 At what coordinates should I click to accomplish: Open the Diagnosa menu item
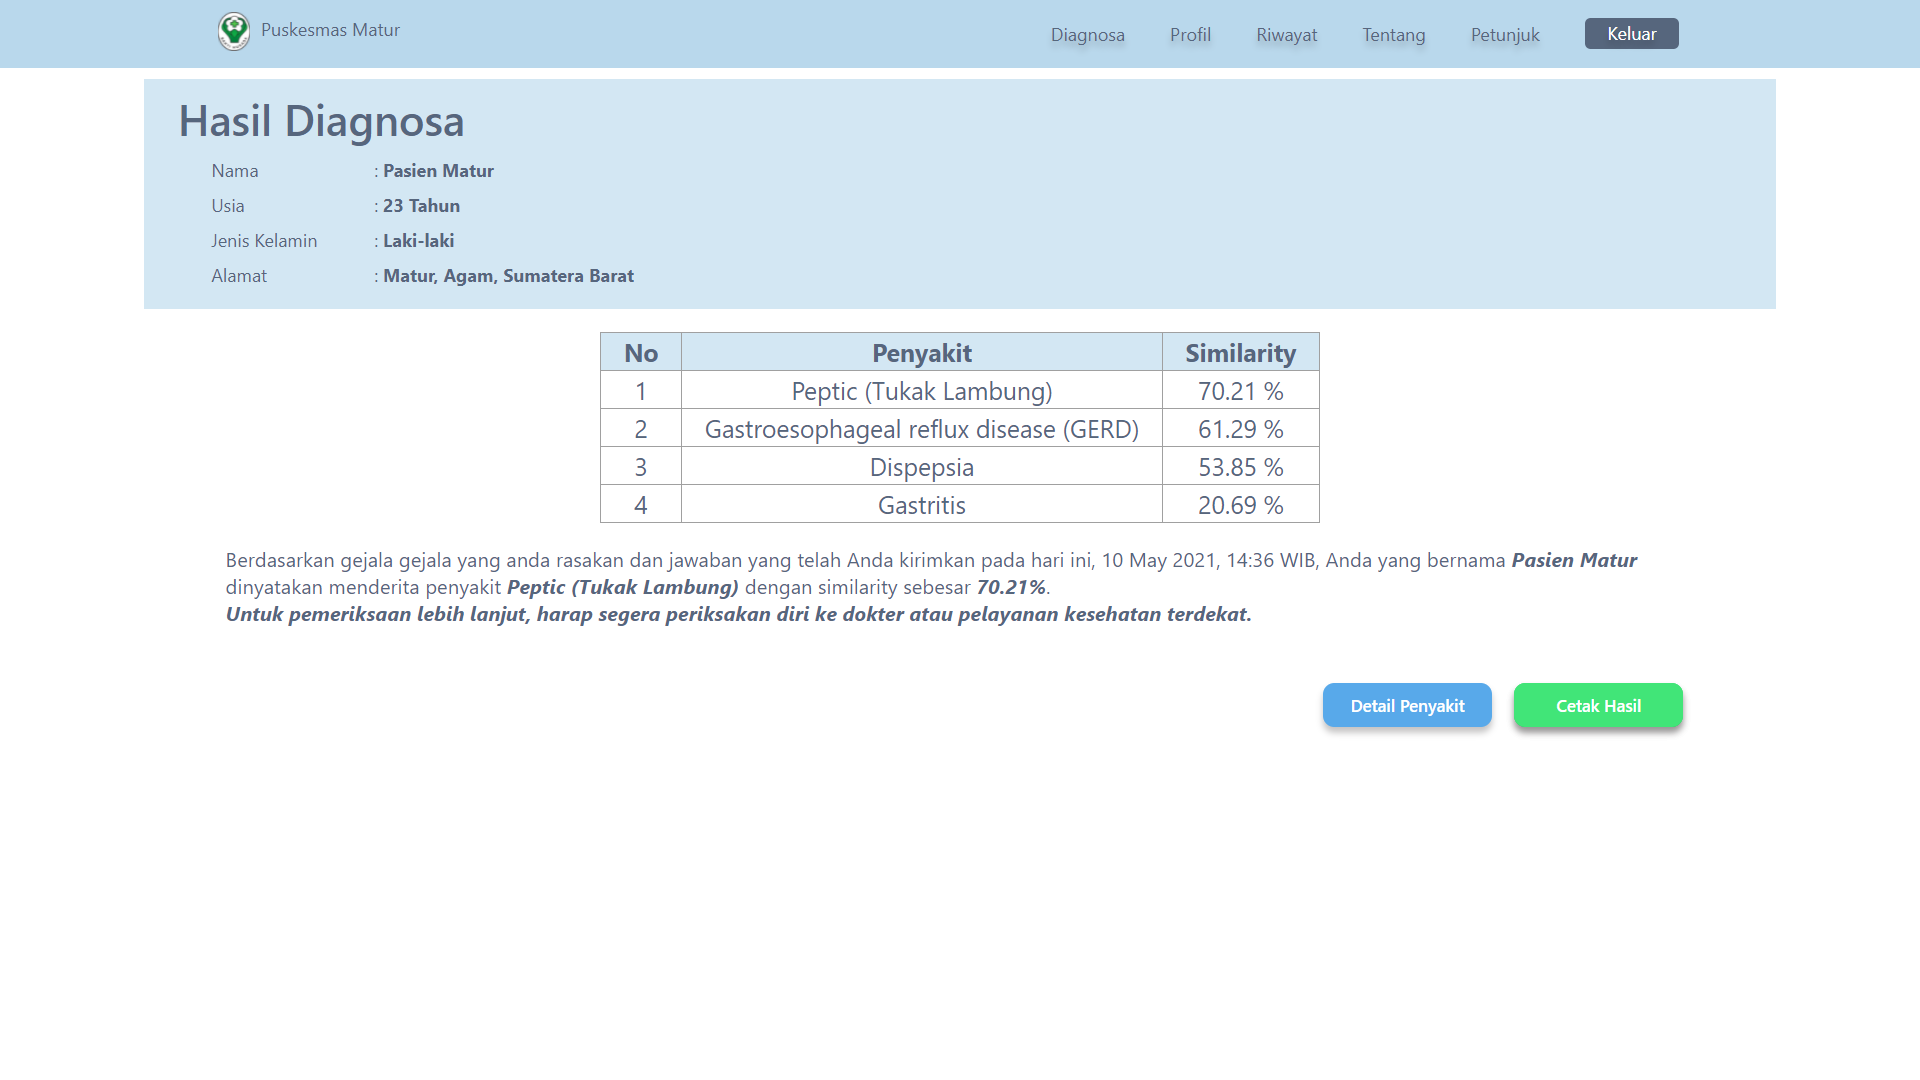pyautogui.click(x=1087, y=35)
